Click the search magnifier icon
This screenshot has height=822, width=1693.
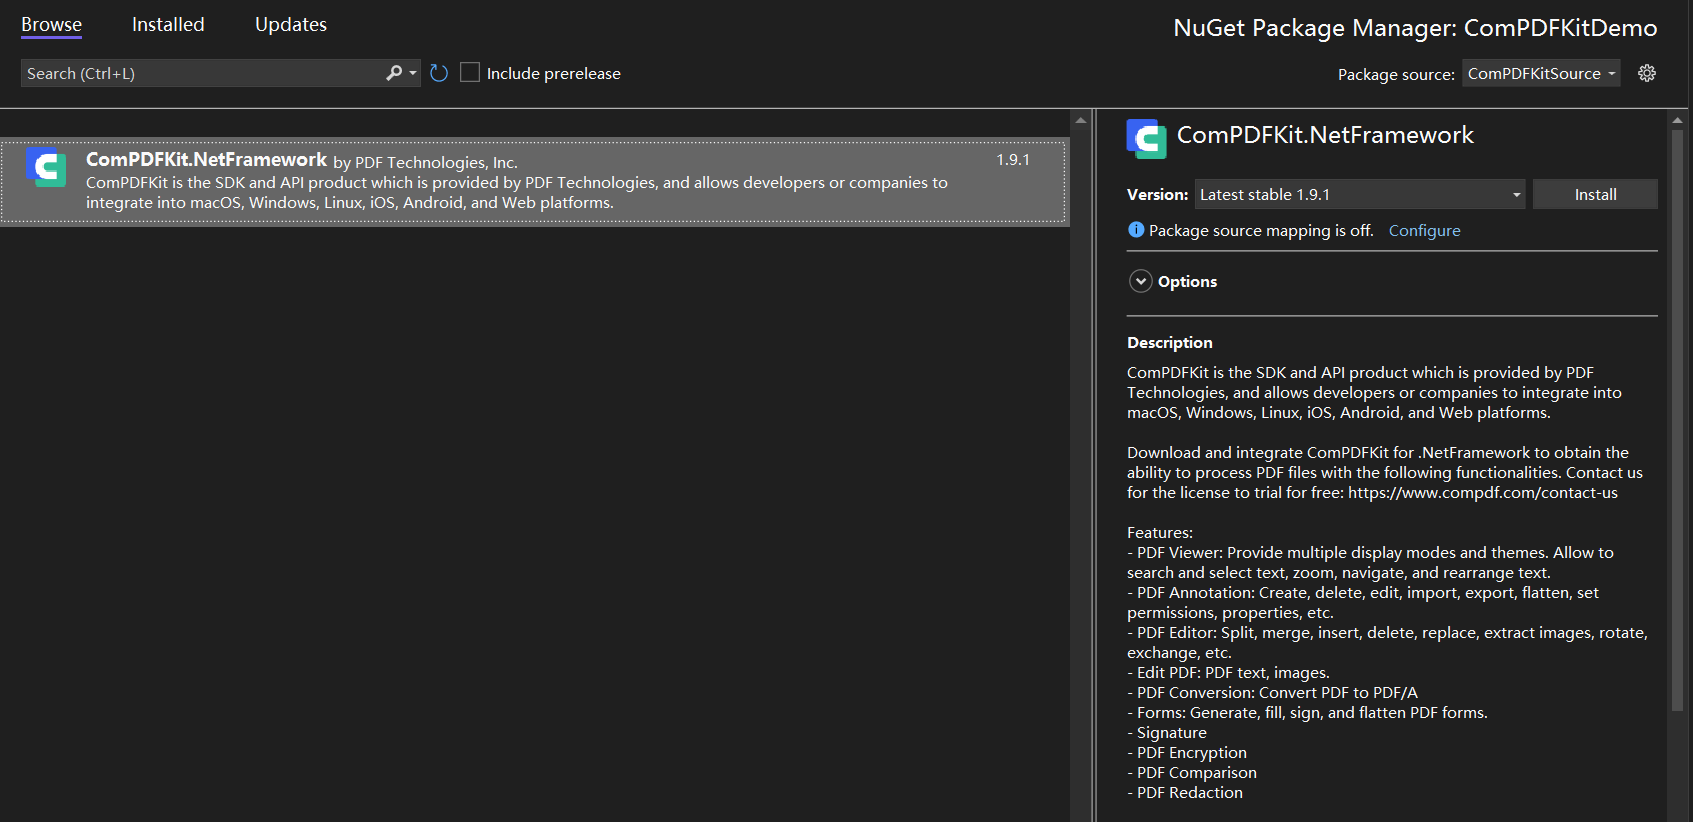(394, 73)
